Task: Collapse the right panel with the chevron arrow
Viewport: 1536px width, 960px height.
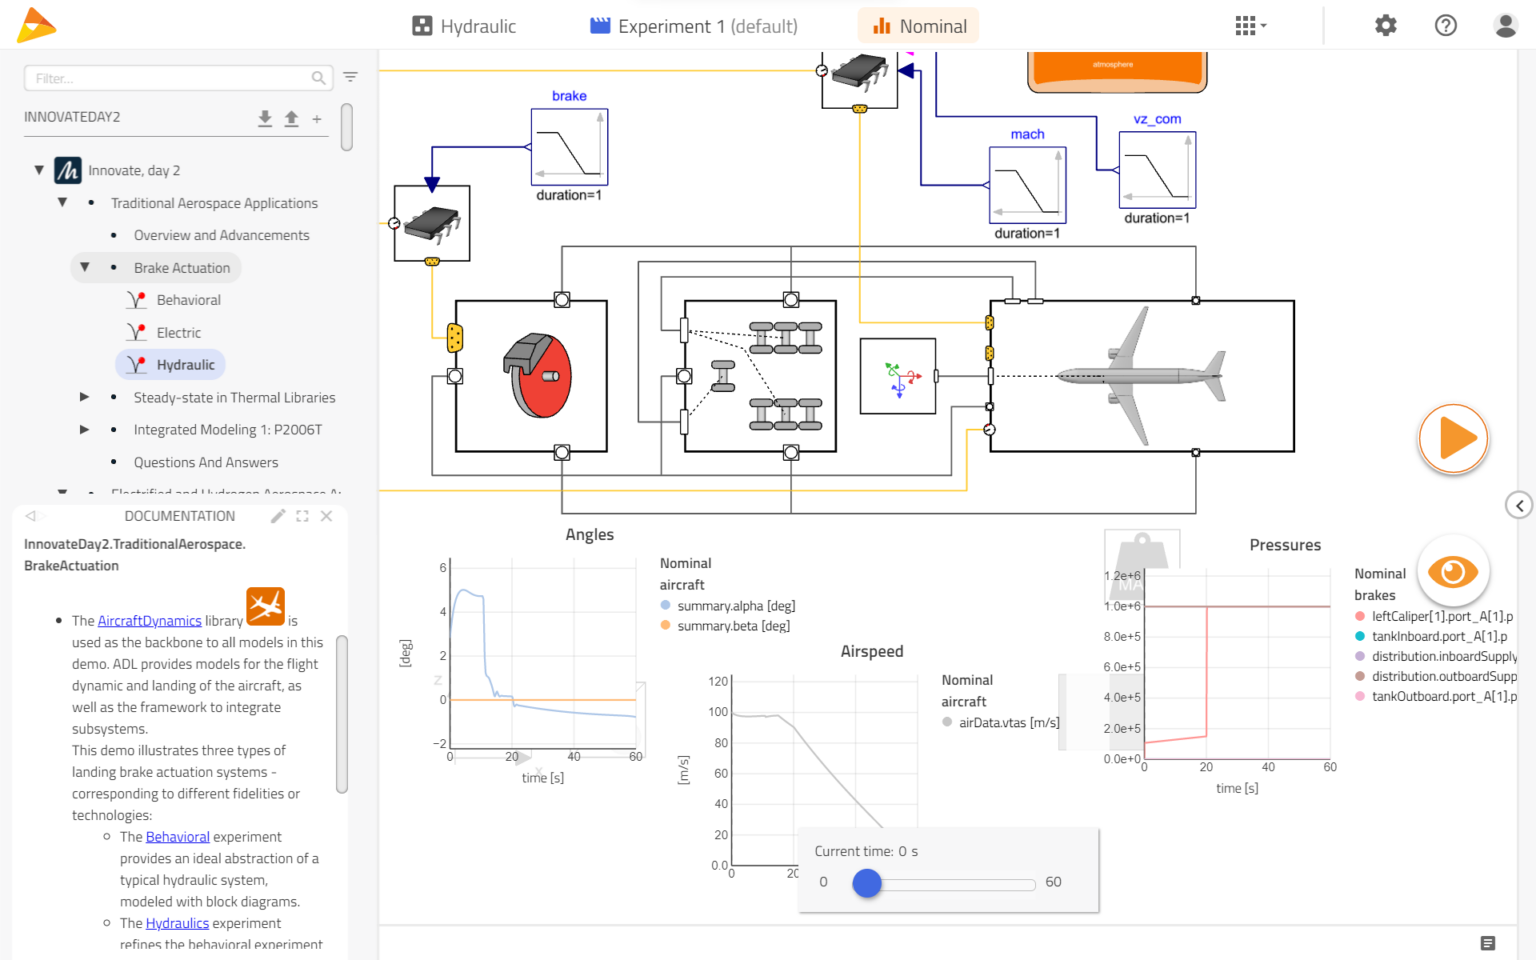Action: (1519, 505)
